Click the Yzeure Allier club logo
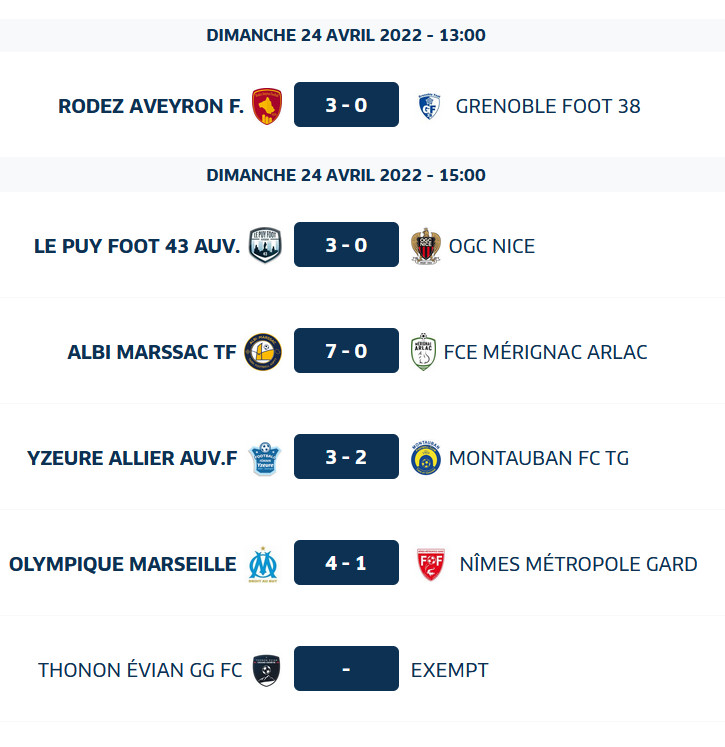The image size is (725, 747). click(x=264, y=458)
